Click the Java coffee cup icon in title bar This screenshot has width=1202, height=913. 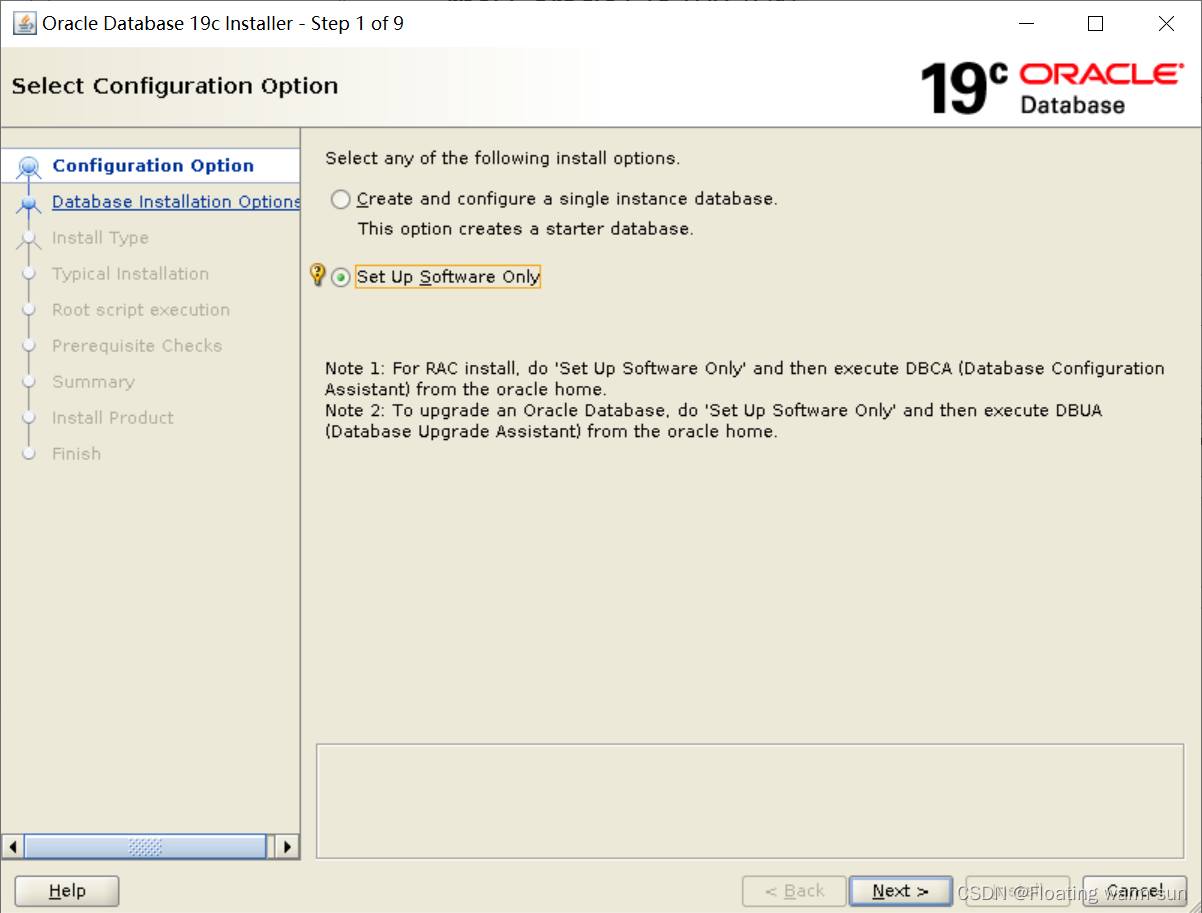22,22
